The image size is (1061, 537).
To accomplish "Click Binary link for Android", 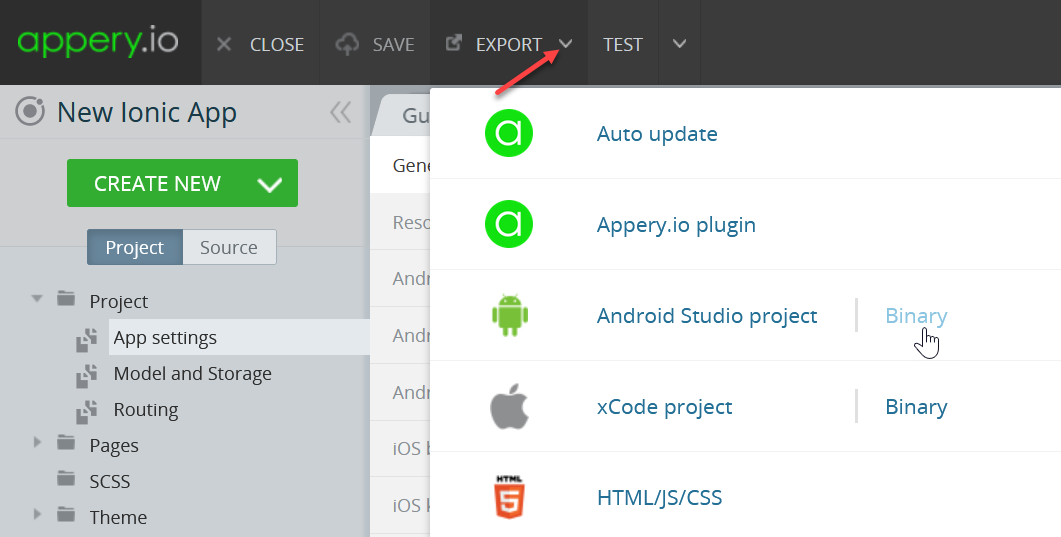I will (x=916, y=315).
